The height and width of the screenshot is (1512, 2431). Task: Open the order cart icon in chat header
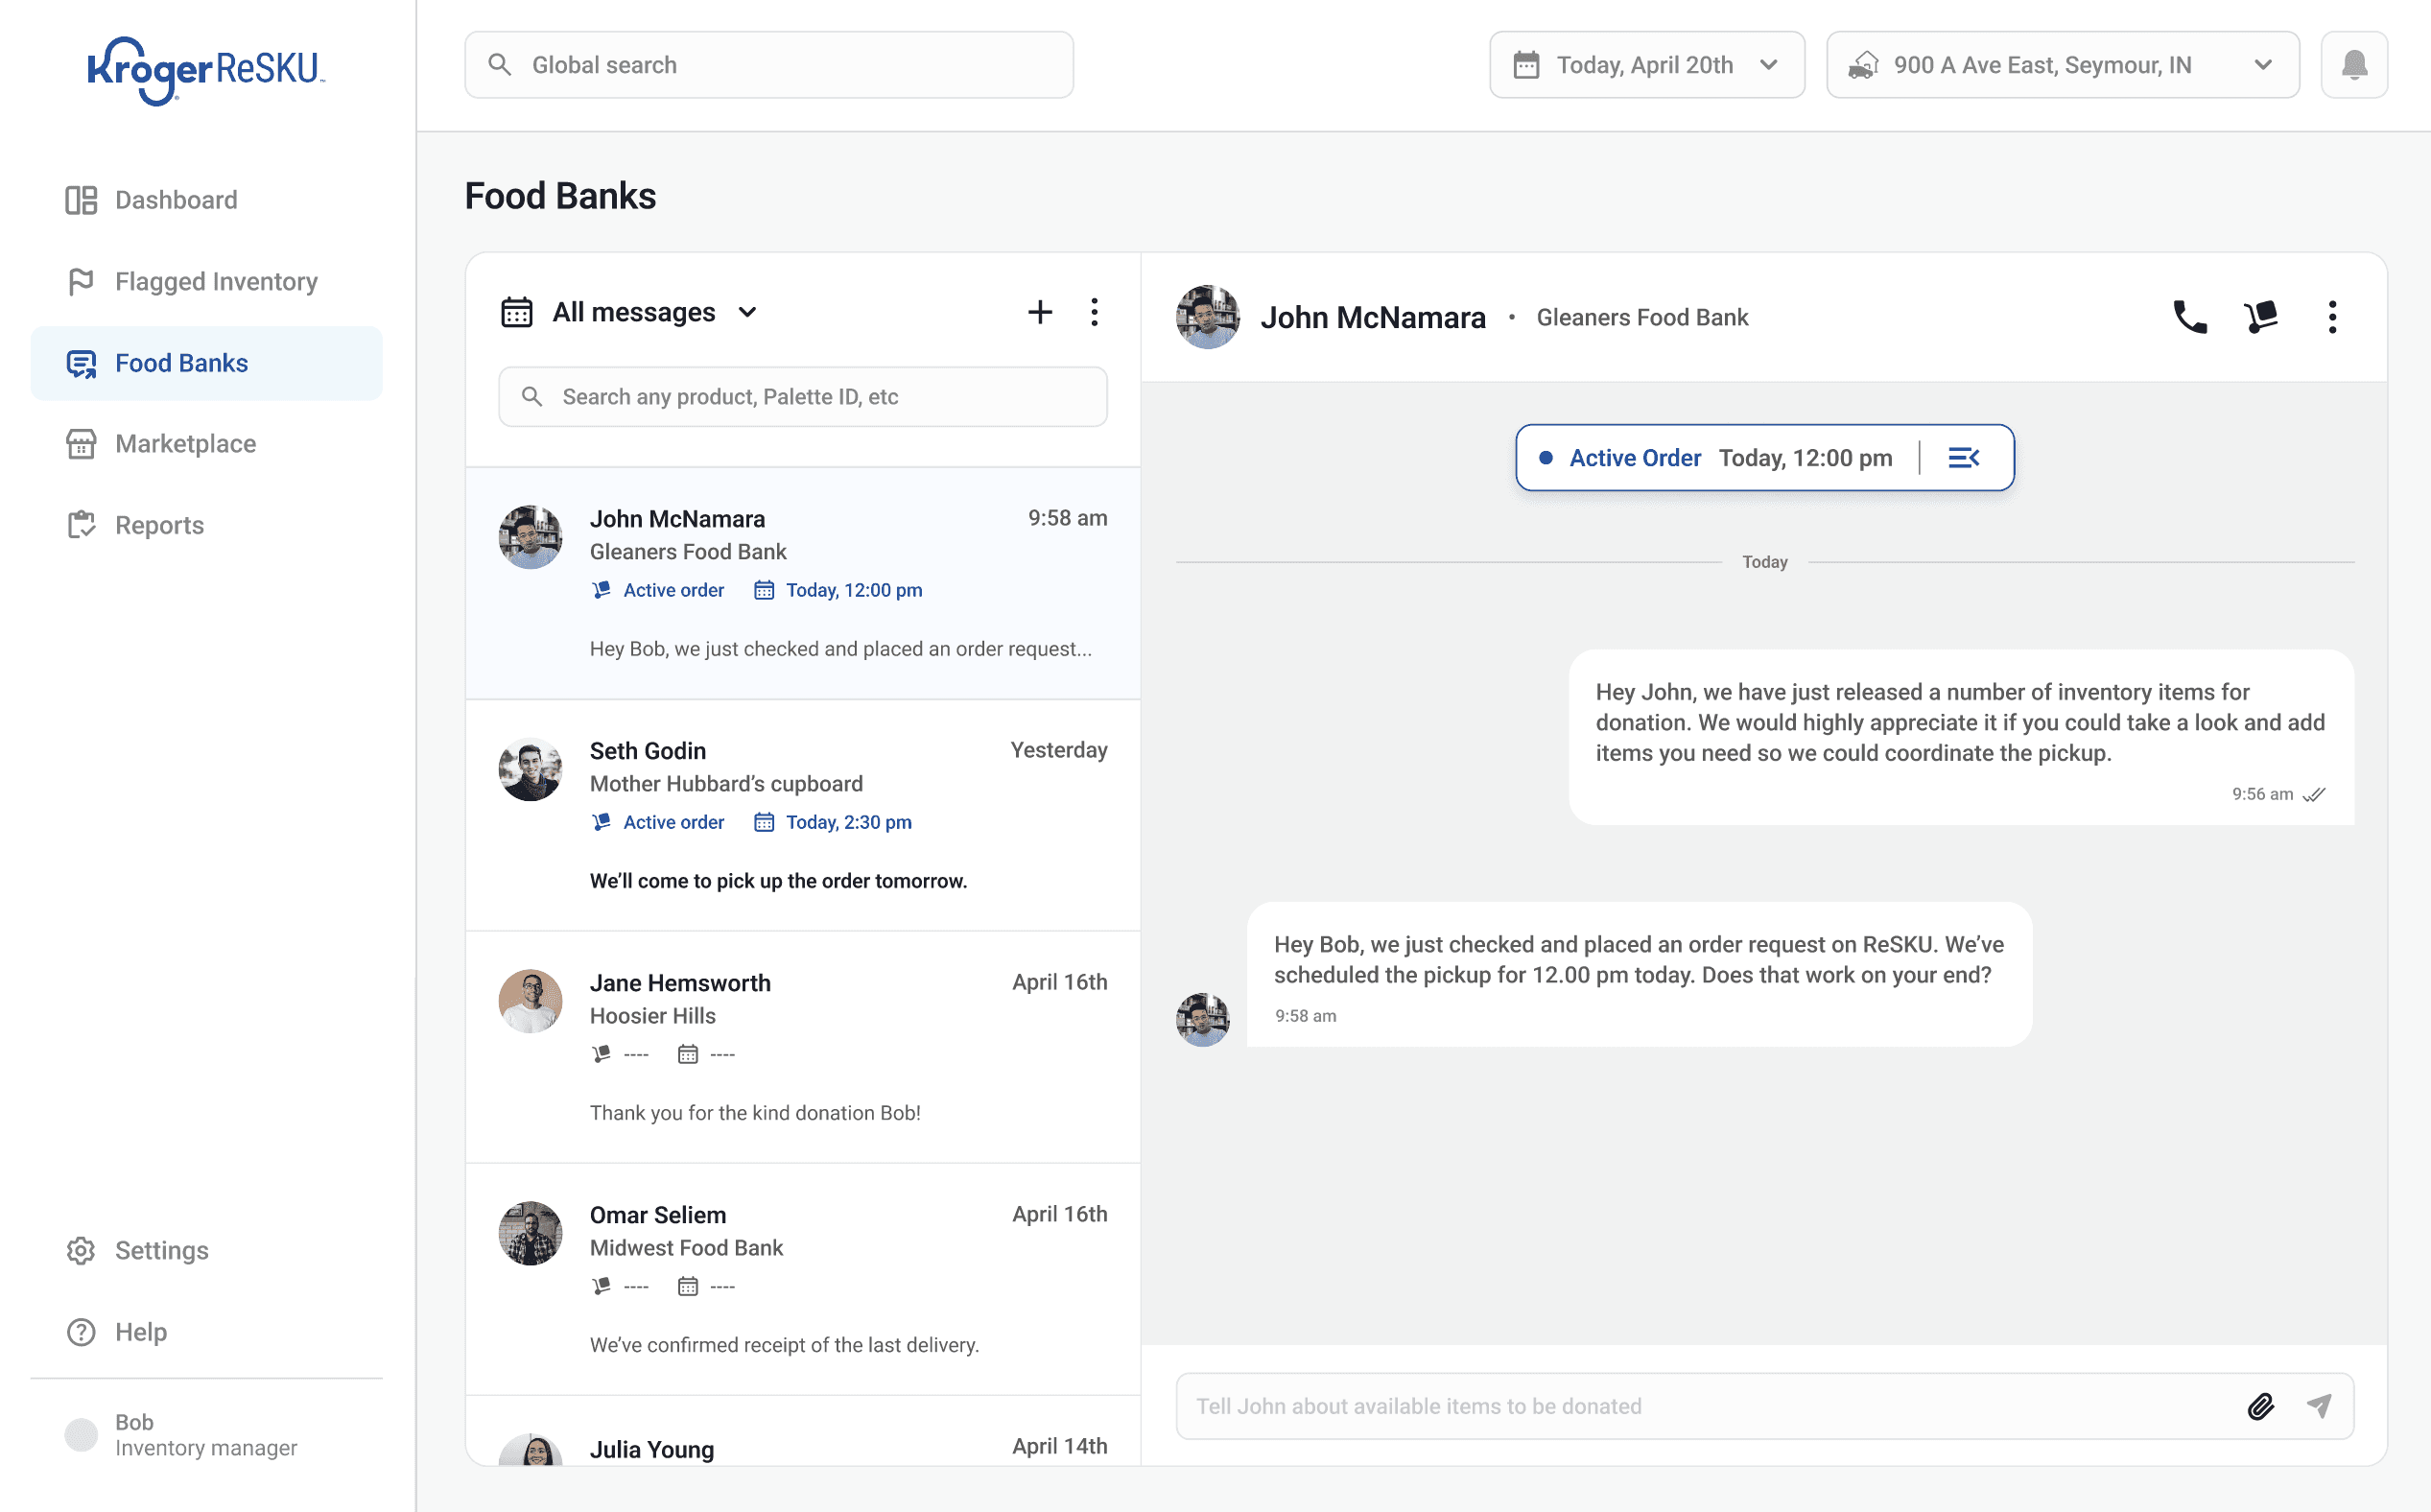tap(2260, 317)
